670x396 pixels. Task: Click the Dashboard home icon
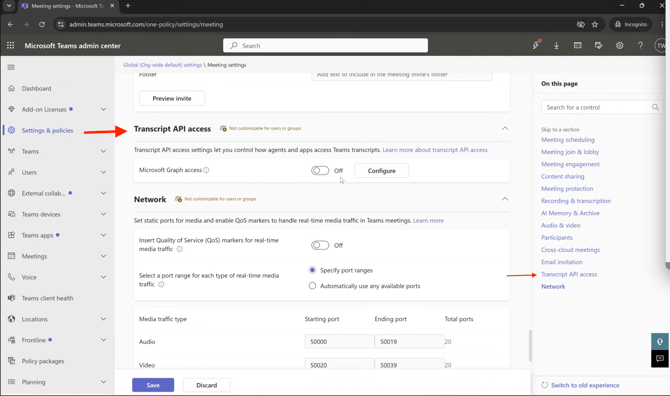click(12, 88)
